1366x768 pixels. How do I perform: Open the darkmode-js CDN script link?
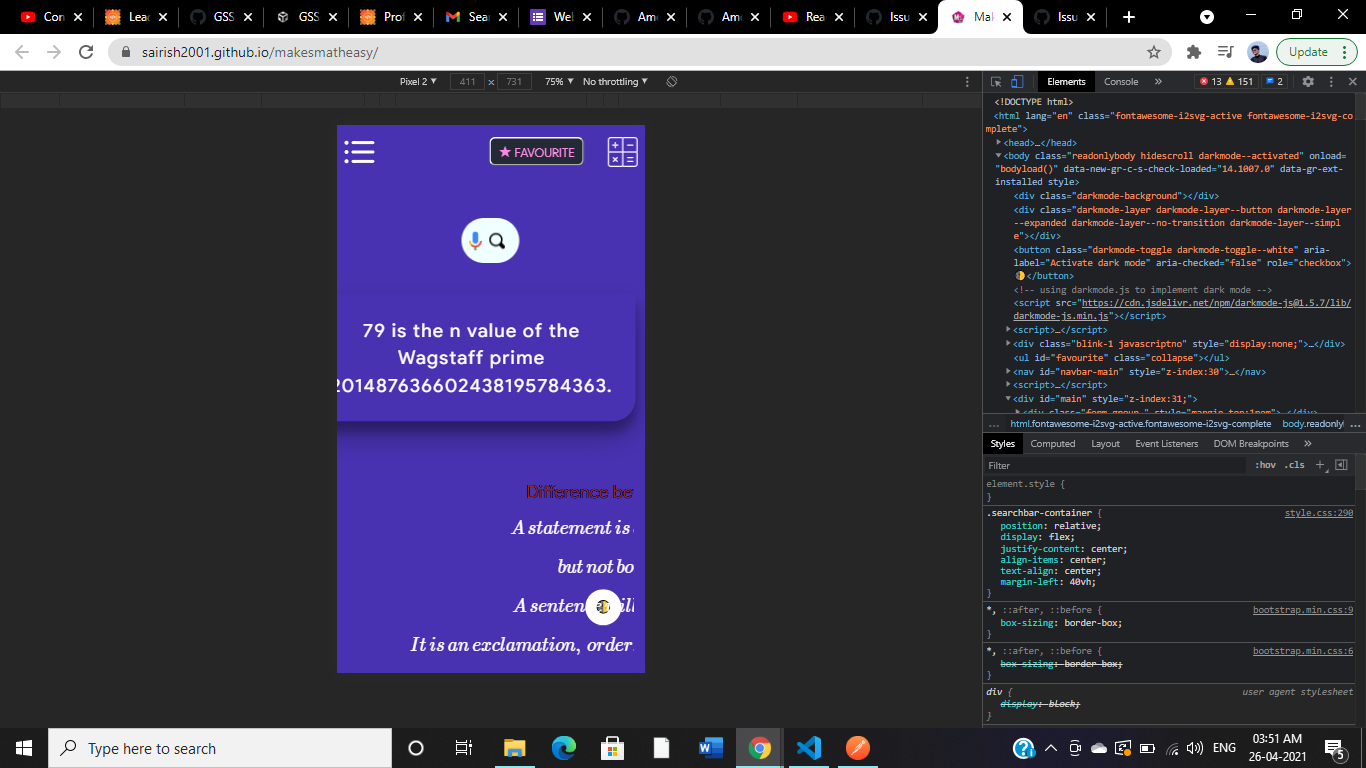coord(1215,309)
